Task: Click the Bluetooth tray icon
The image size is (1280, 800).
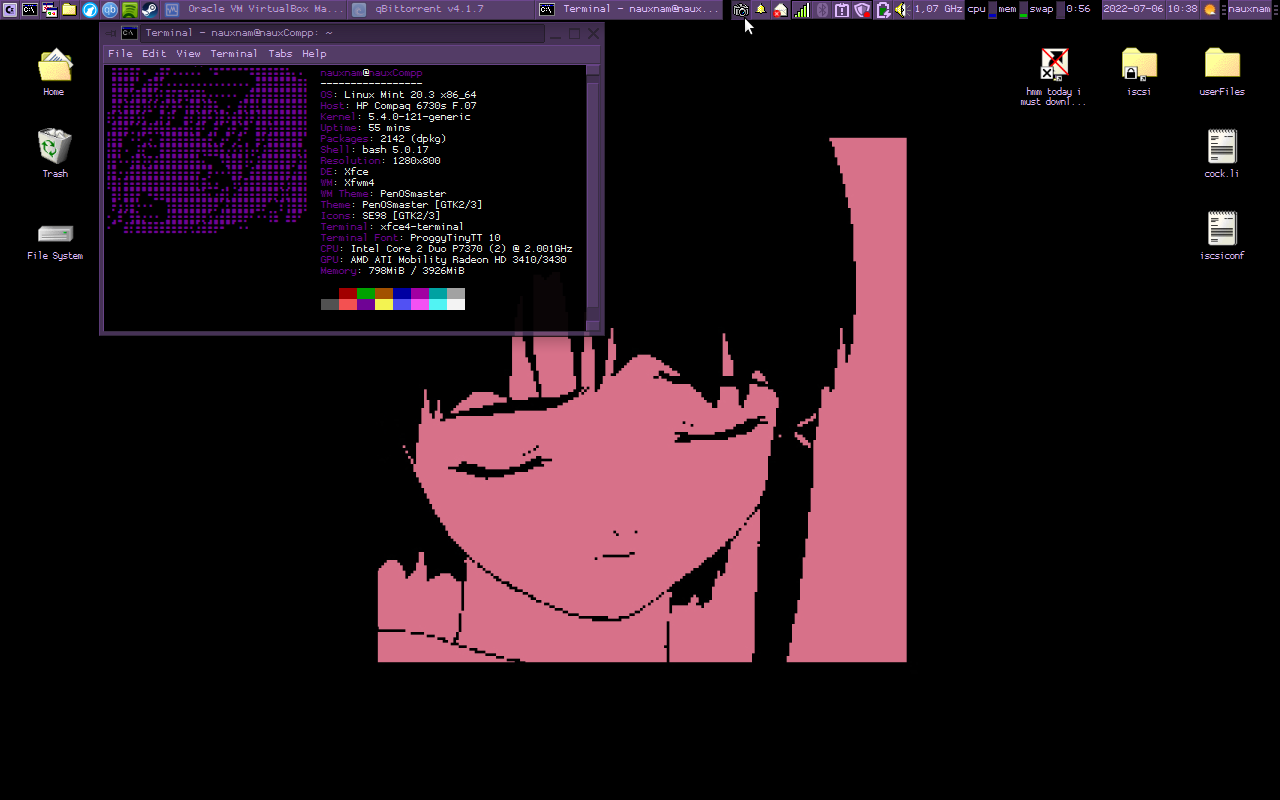Action: click(822, 9)
